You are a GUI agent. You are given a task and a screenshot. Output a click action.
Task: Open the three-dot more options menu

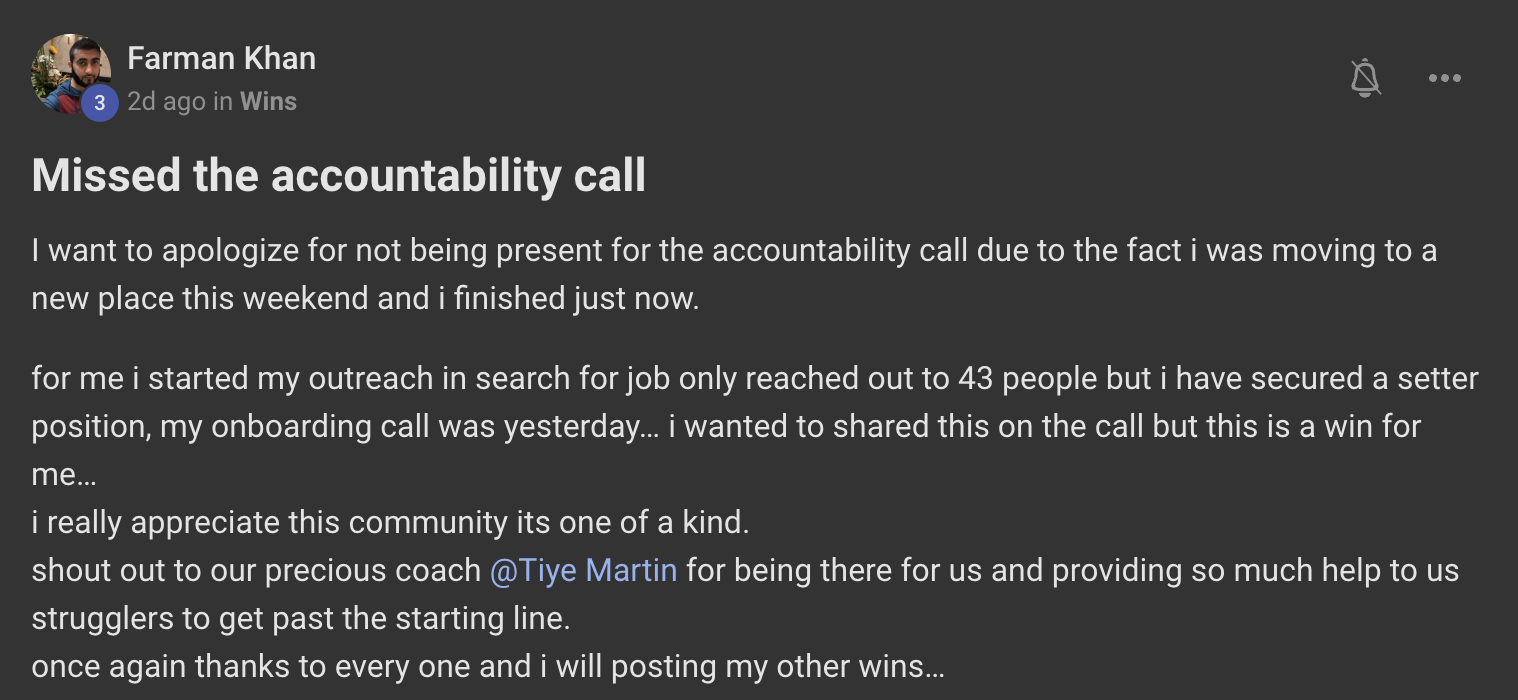[1445, 78]
